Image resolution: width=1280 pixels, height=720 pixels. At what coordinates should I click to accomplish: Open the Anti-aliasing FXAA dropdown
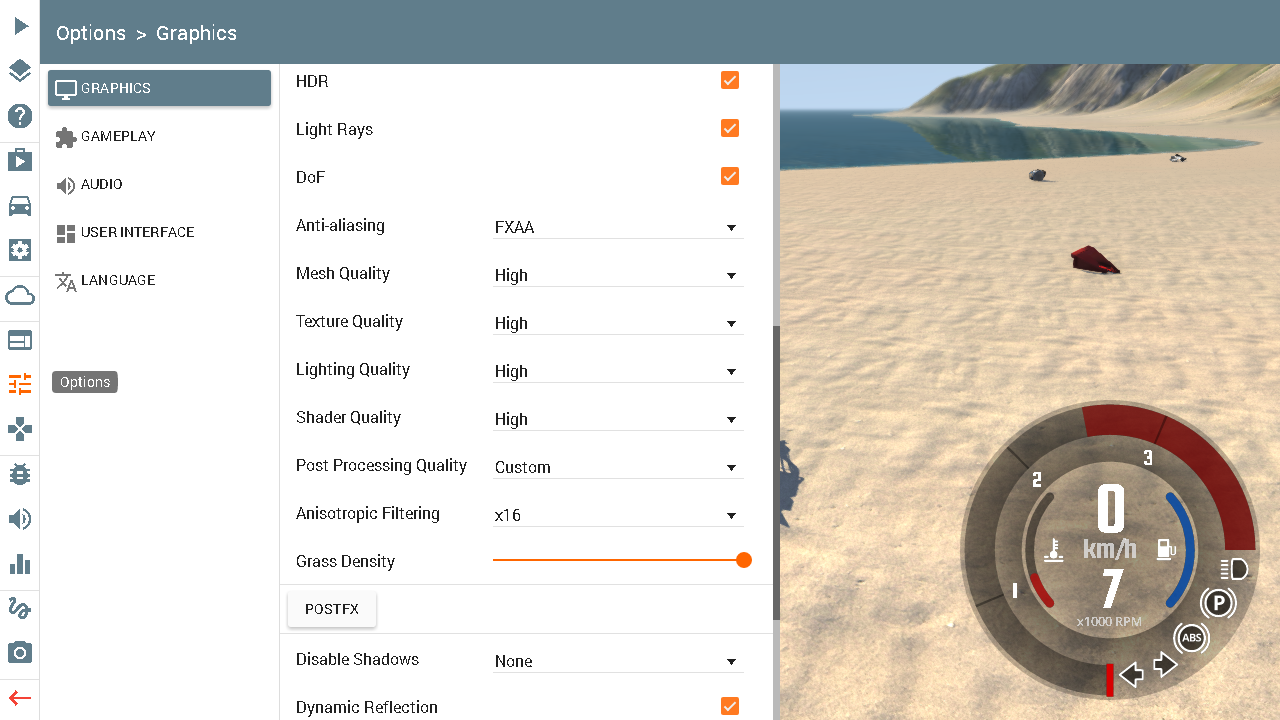[618, 227]
